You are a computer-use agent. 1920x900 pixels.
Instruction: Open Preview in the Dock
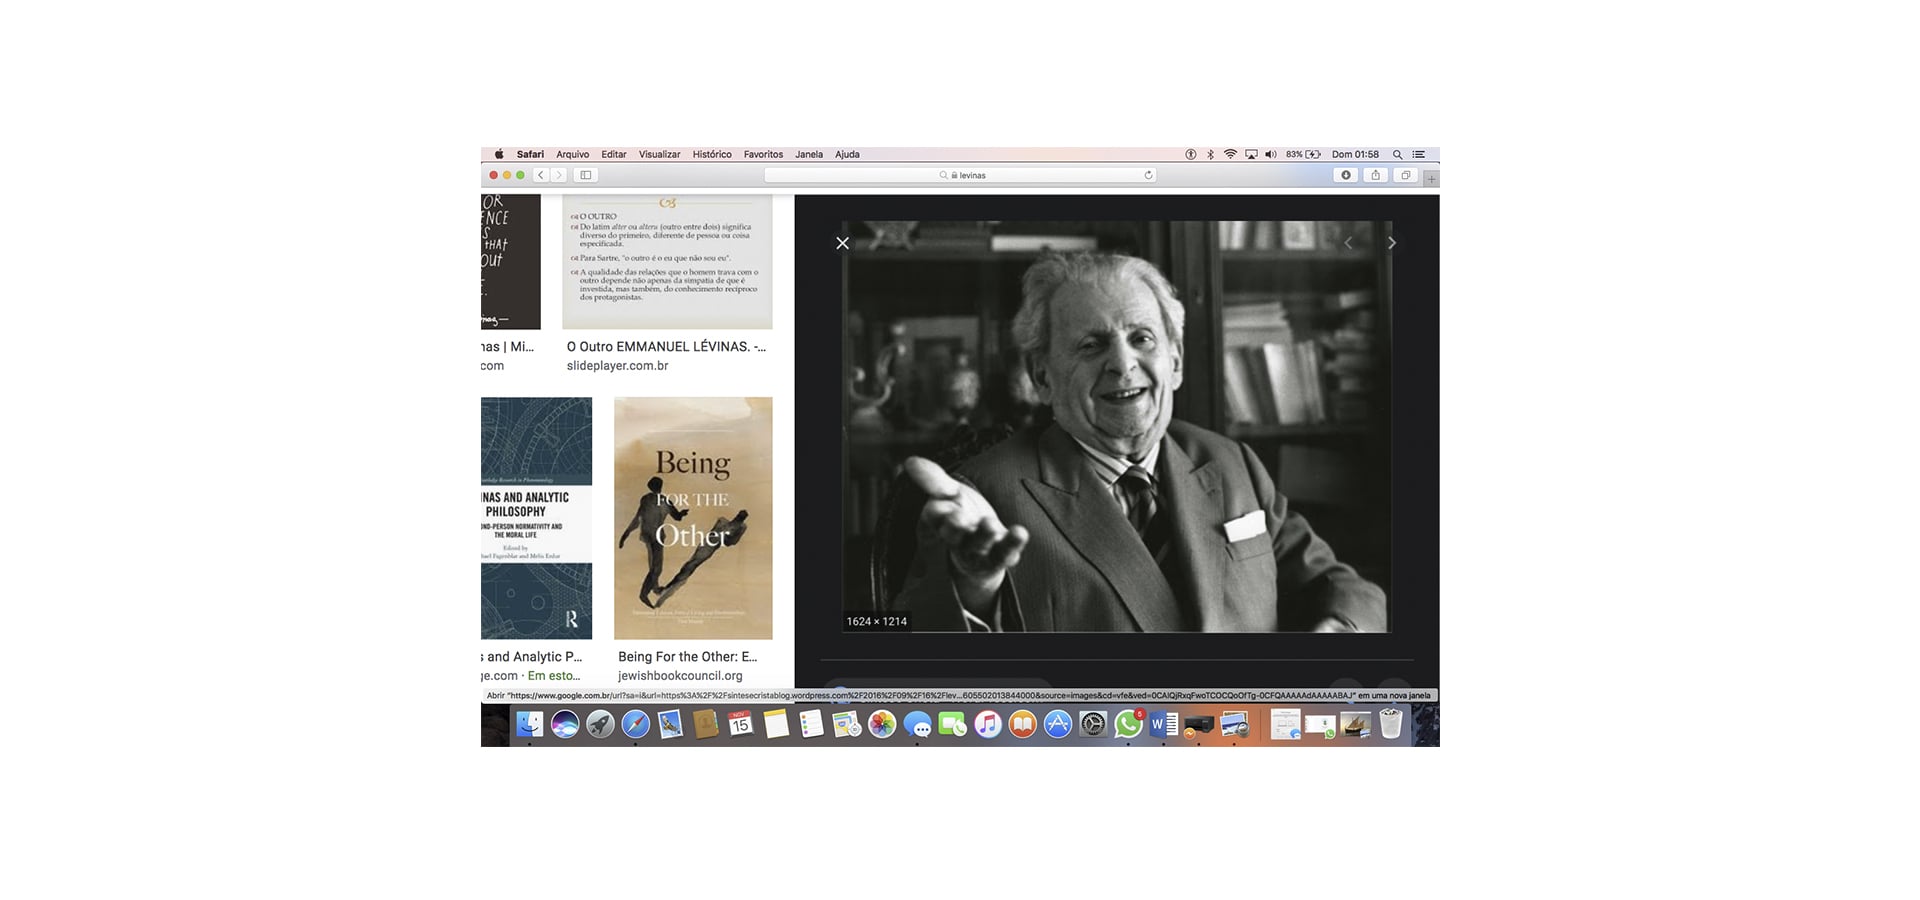[x=1234, y=724]
